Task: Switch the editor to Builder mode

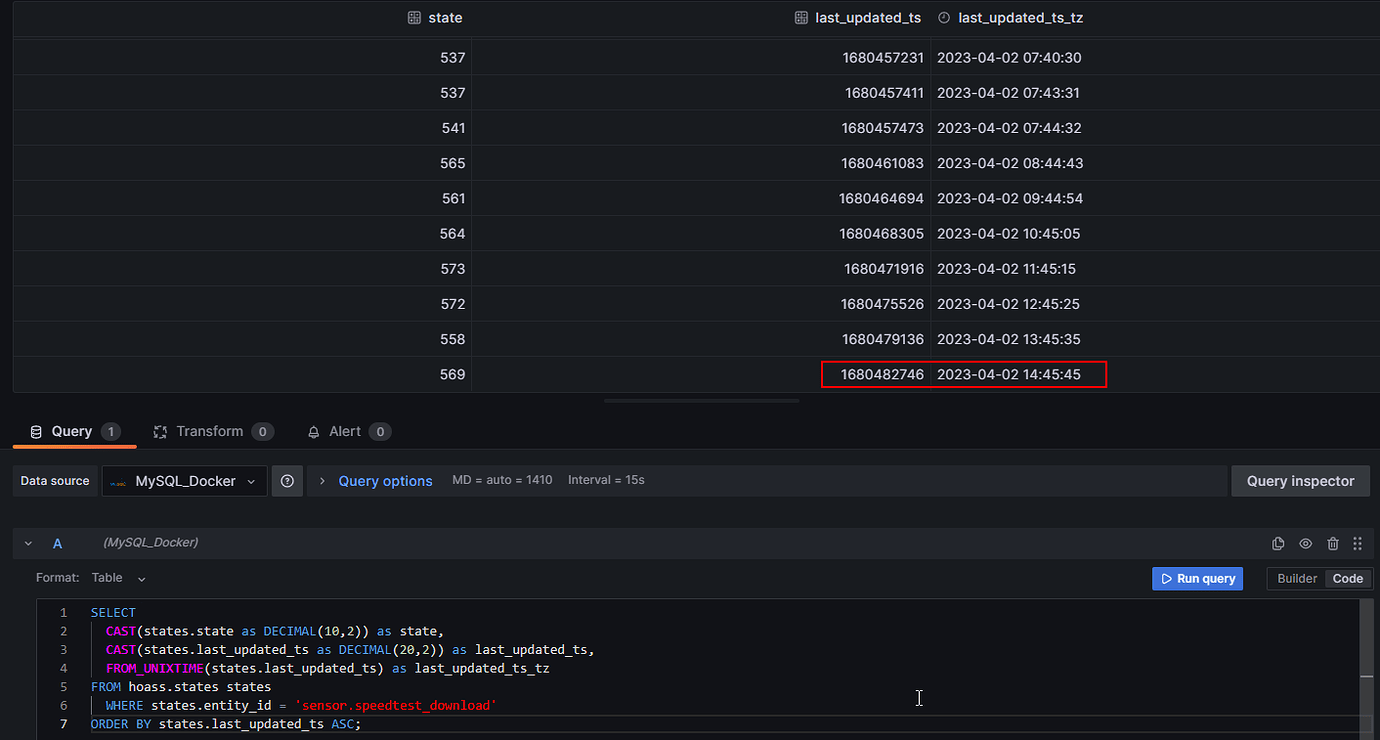Action: [1297, 578]
